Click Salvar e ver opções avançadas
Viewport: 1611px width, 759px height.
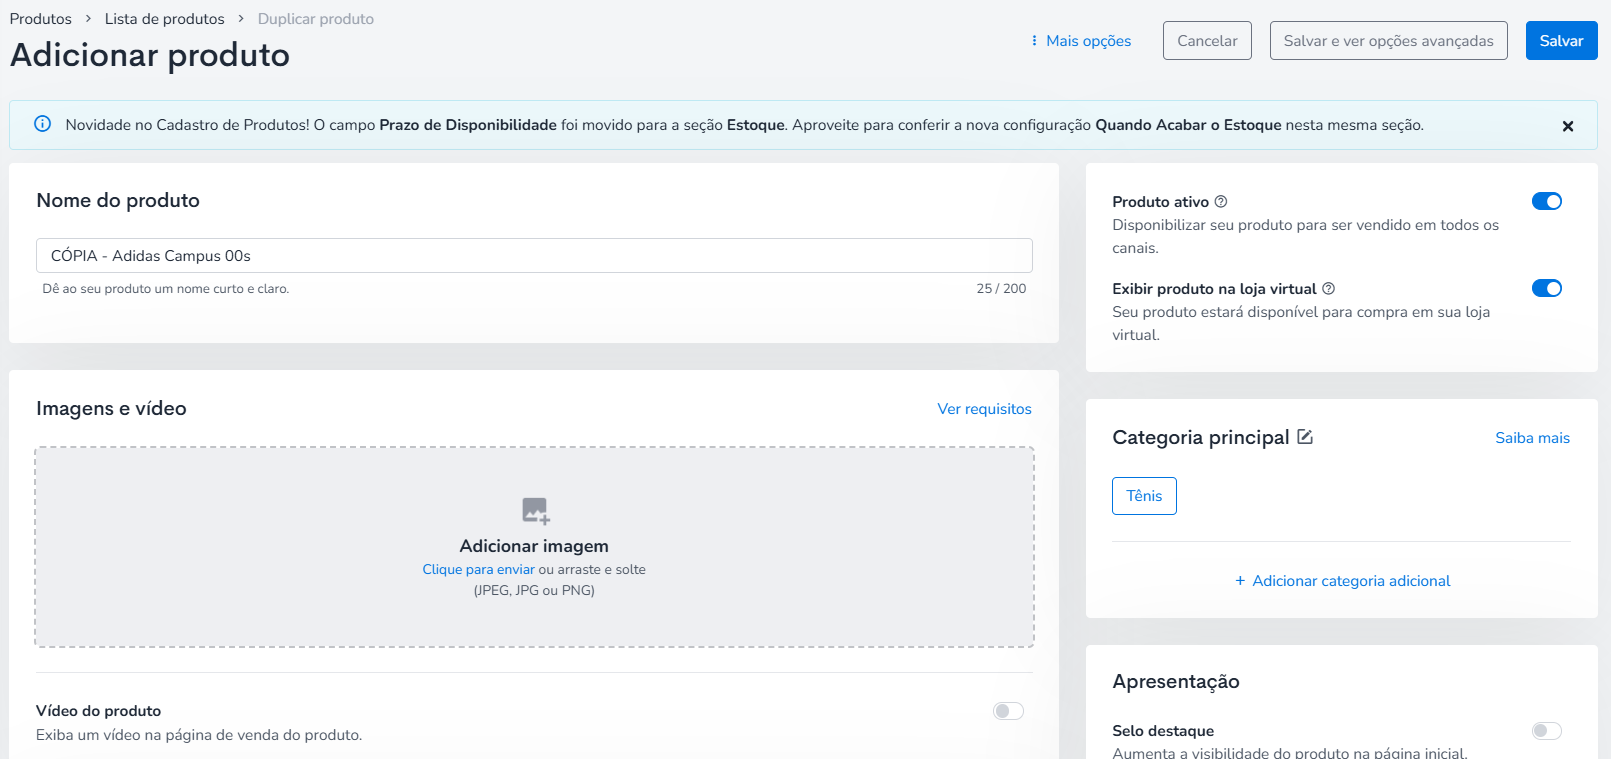[x=1388, y=41]
